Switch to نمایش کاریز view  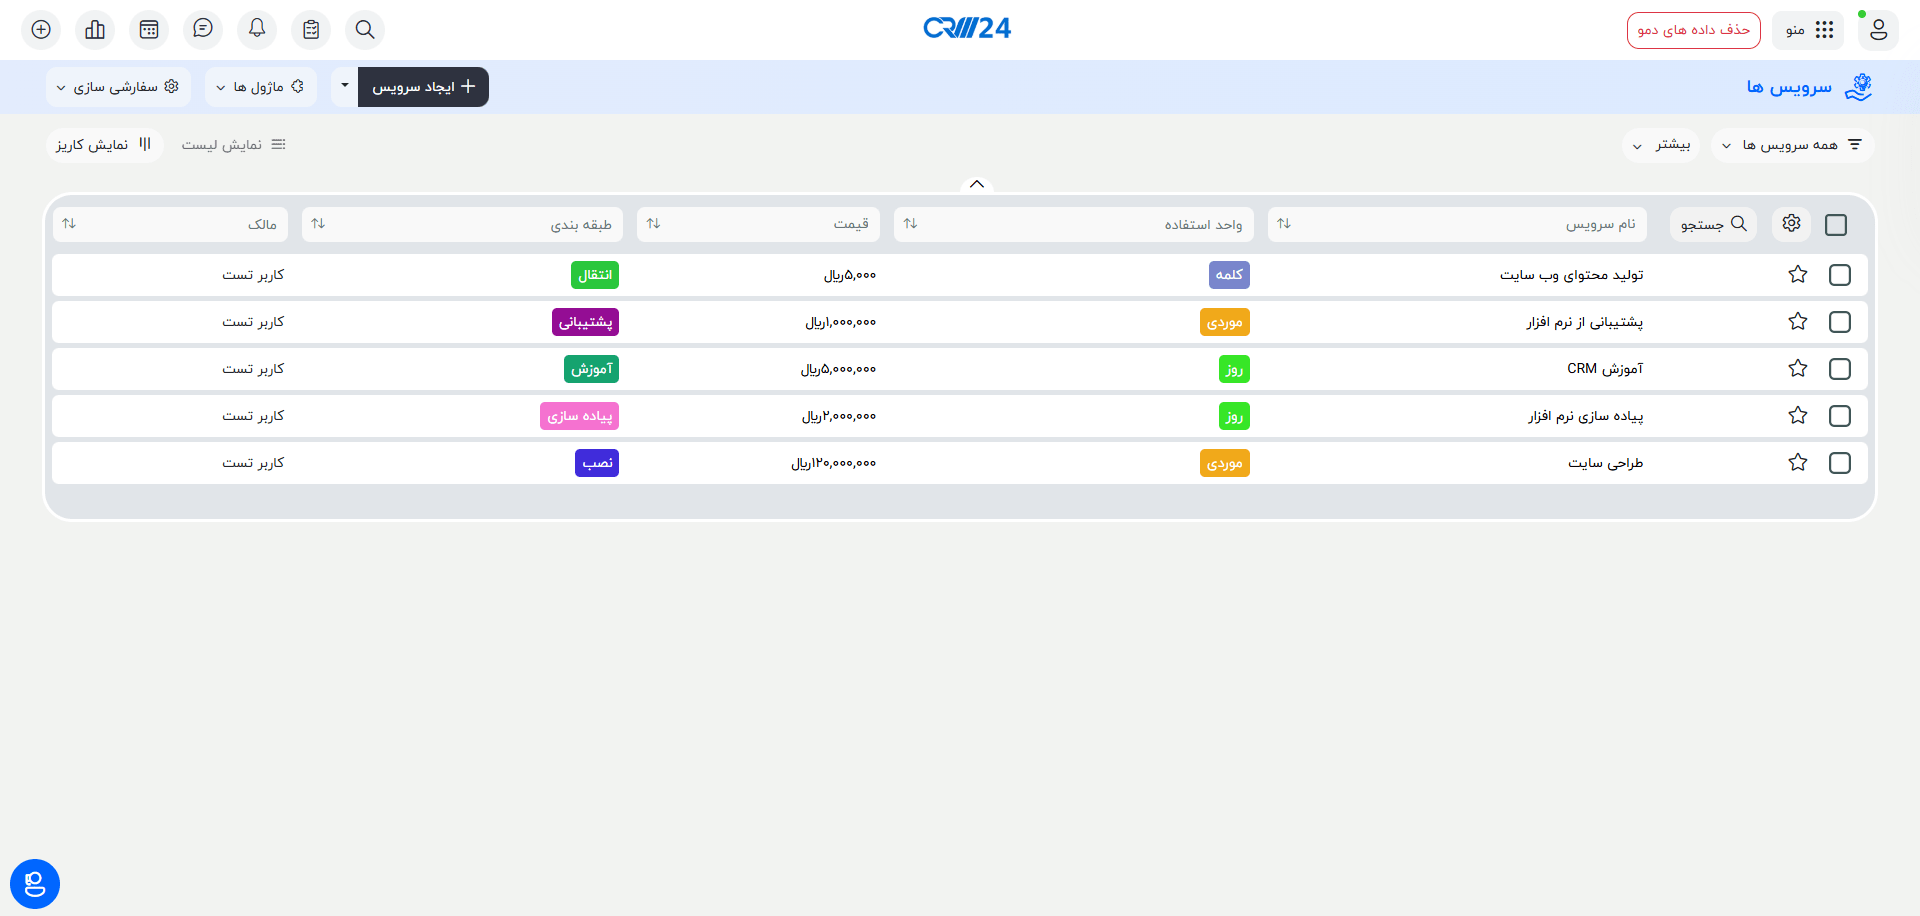104,145
